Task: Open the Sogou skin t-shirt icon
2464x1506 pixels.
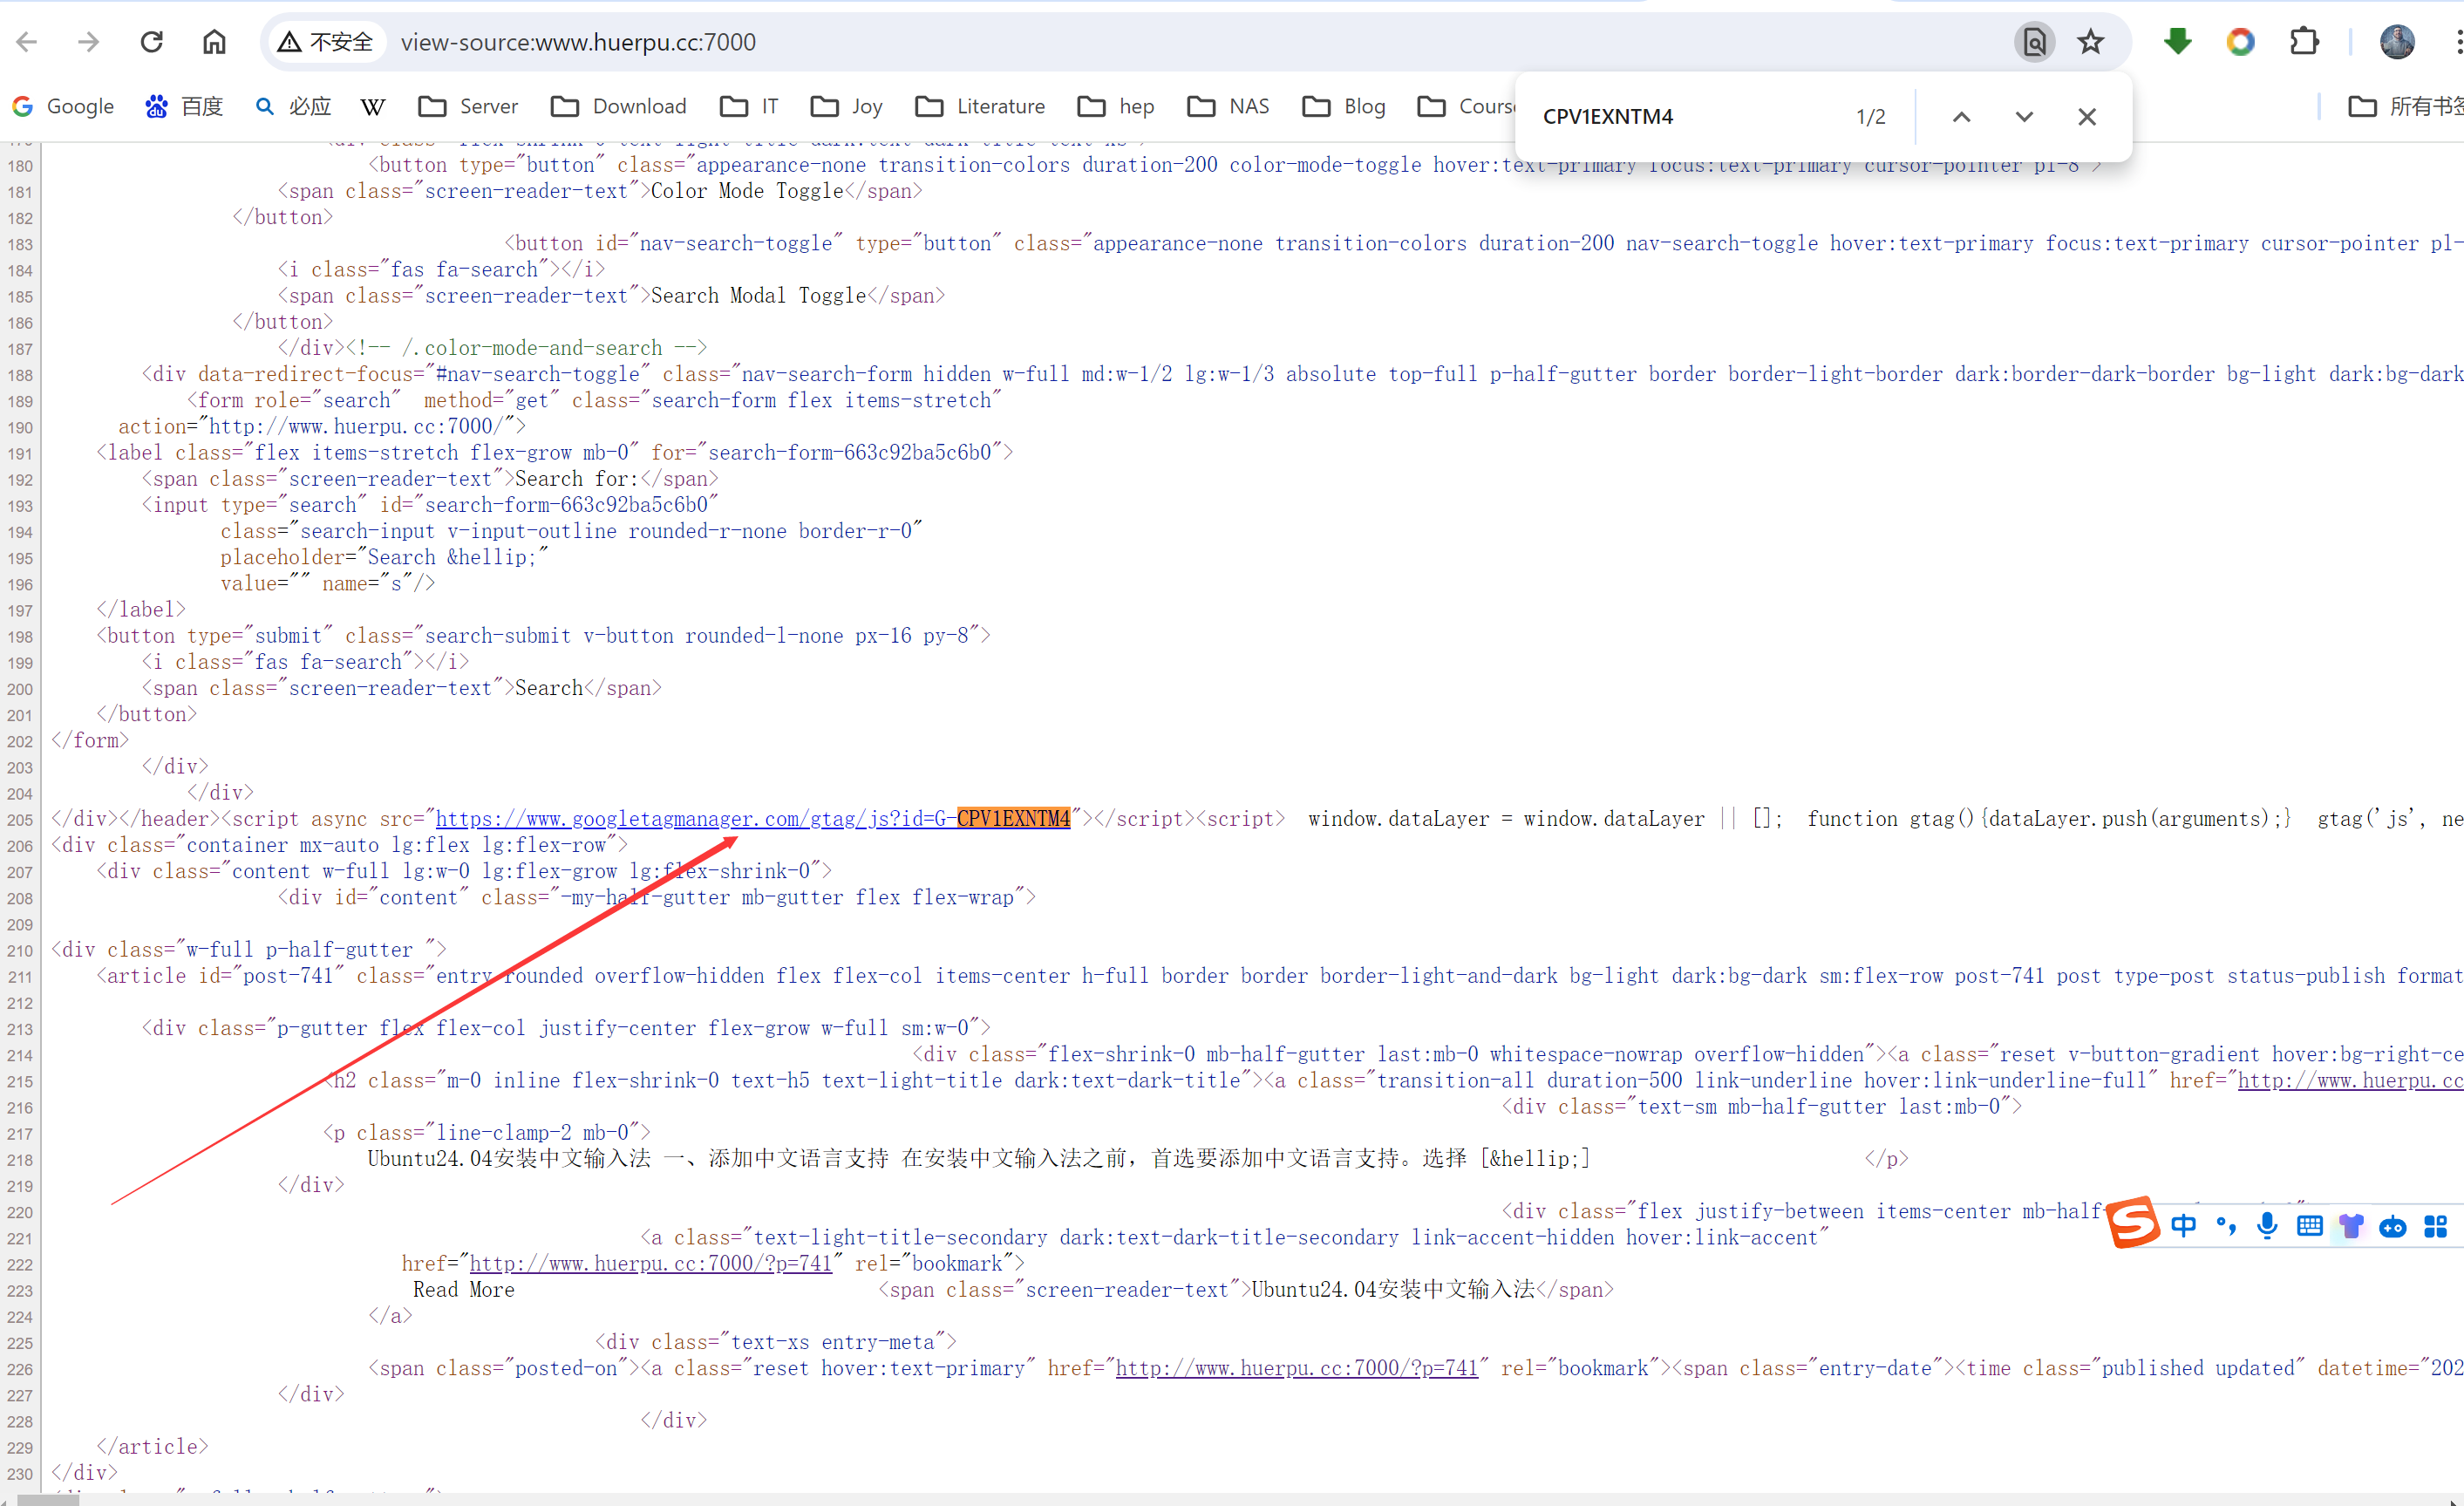Action: point(2351,1226)
